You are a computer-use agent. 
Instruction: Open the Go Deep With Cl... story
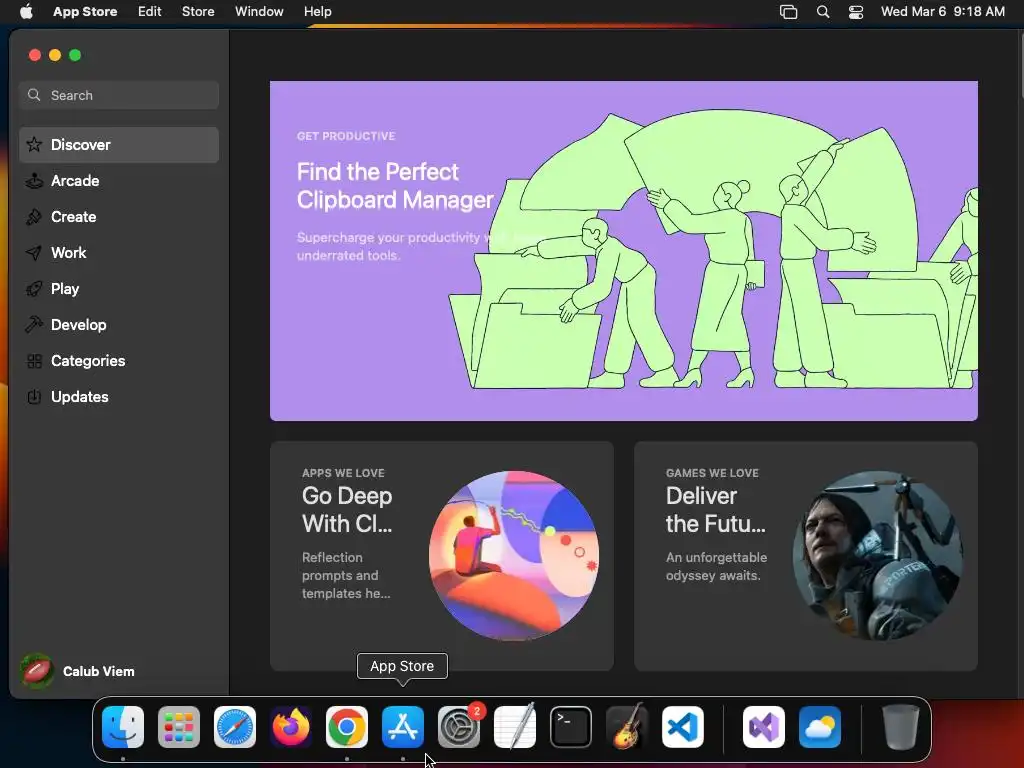tap(441, 556)
